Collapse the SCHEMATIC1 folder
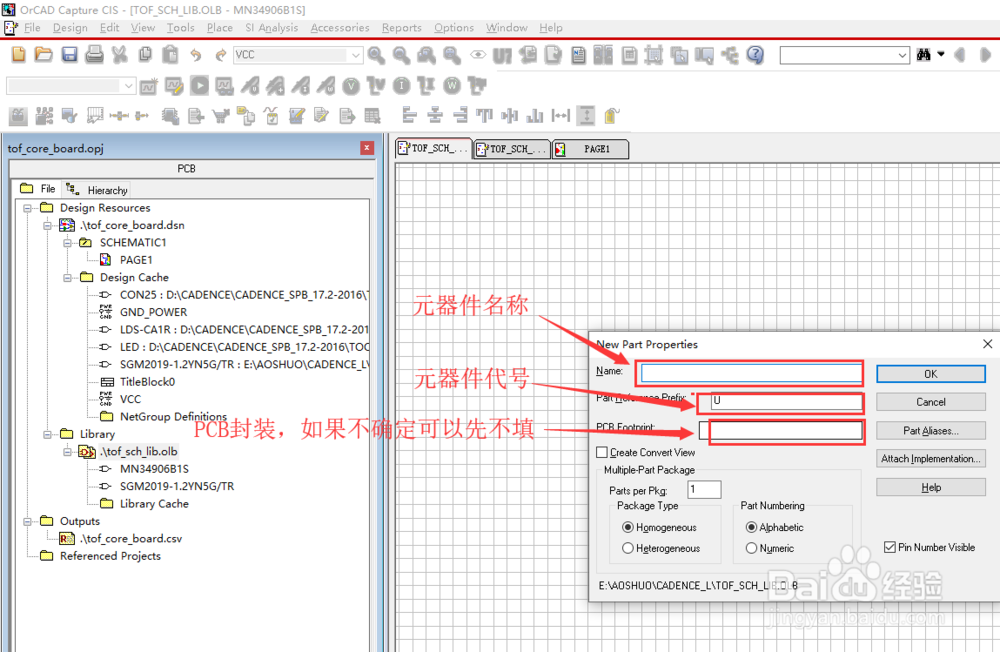Image resolution: width=1000 pixels, height=652 pixels. [x=67, y=243]
